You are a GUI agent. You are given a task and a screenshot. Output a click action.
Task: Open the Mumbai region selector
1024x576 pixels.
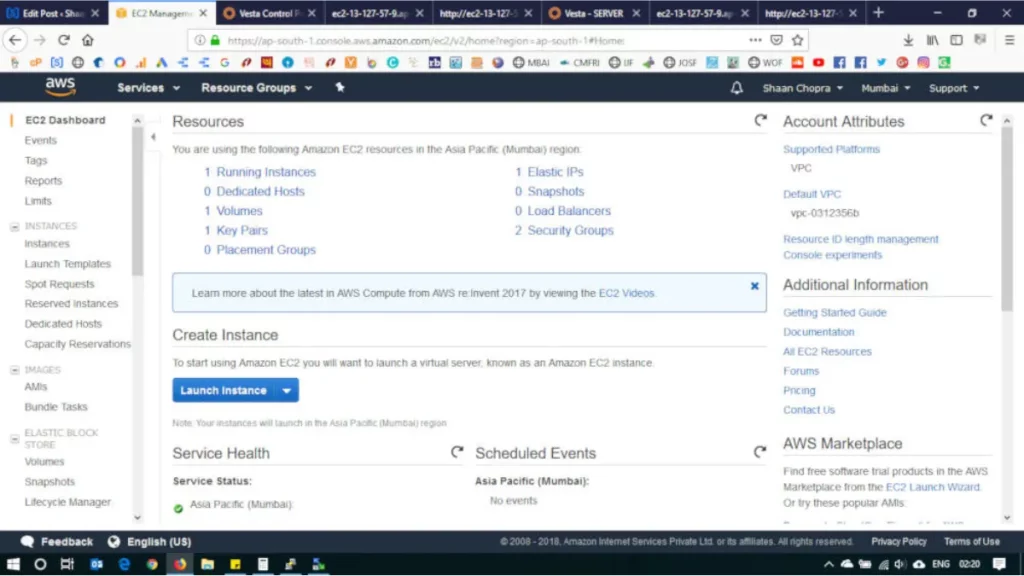pos(886,88)
